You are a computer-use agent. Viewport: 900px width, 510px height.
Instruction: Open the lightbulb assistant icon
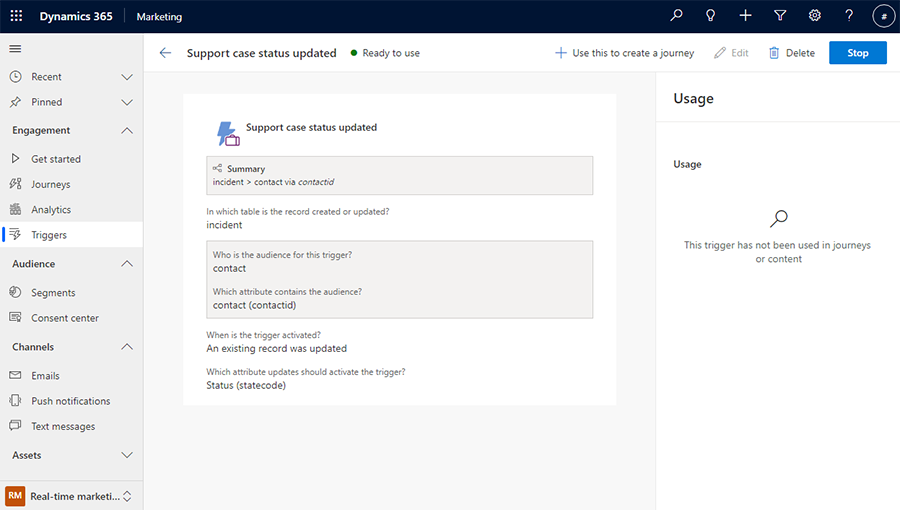[711, 16]
